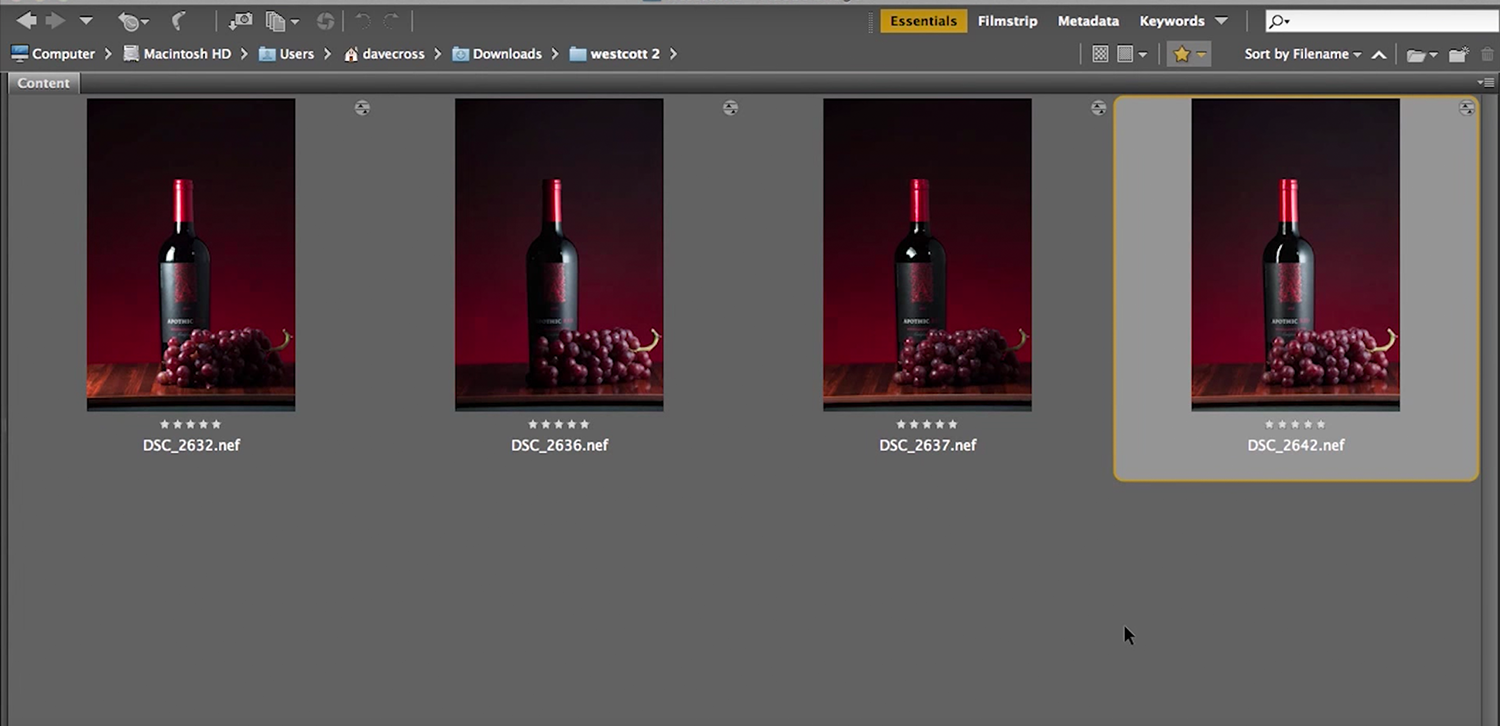Image resolution: width=1500 pixels, height=726 pixels.
Task: Navigate to the Downloads breadcrumb folder
Action: (505, 53)
